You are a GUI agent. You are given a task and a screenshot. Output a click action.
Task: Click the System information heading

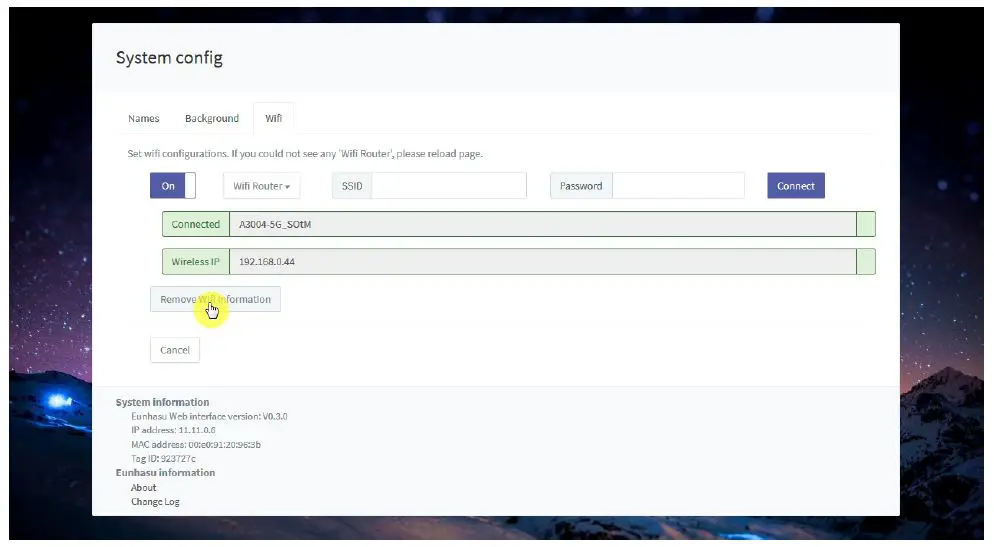[162, 402]
